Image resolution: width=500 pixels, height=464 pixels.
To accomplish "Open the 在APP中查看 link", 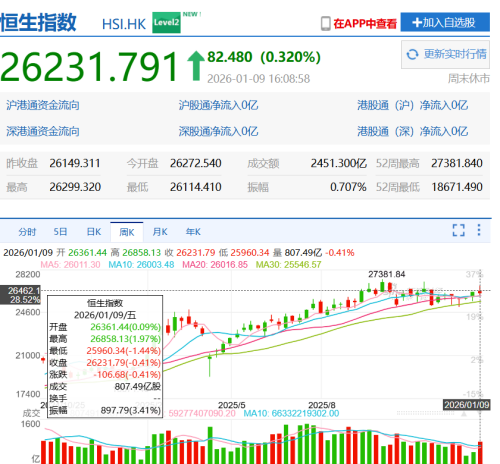I will (x=365, y=23).
